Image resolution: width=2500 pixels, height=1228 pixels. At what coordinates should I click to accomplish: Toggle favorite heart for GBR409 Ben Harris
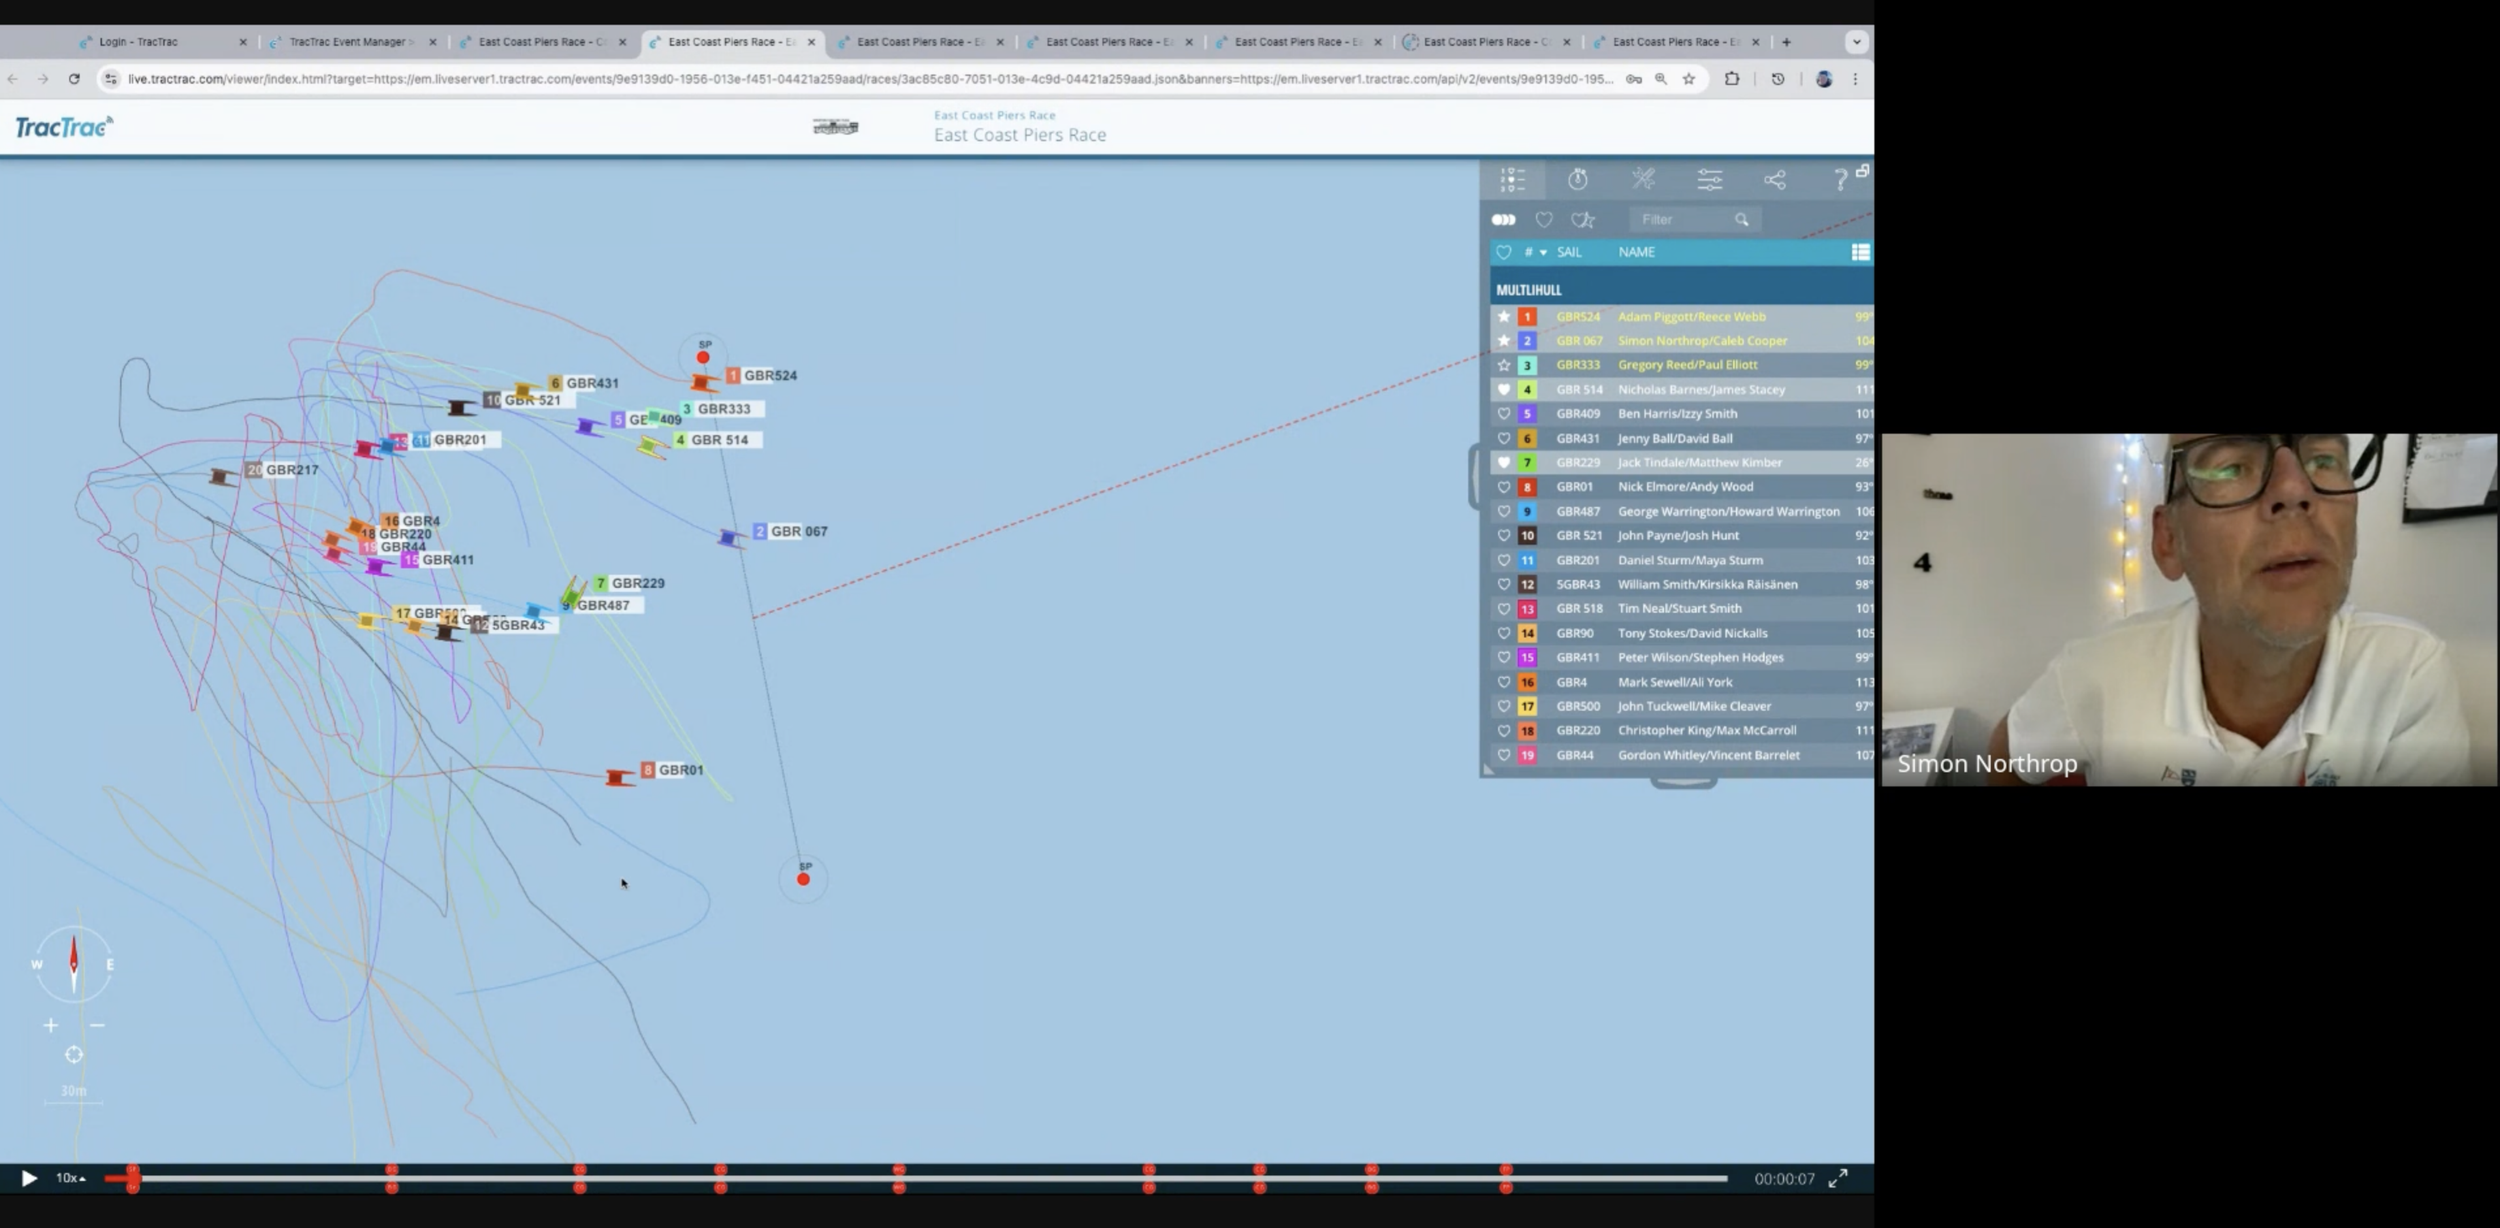tap(1503, 414)
